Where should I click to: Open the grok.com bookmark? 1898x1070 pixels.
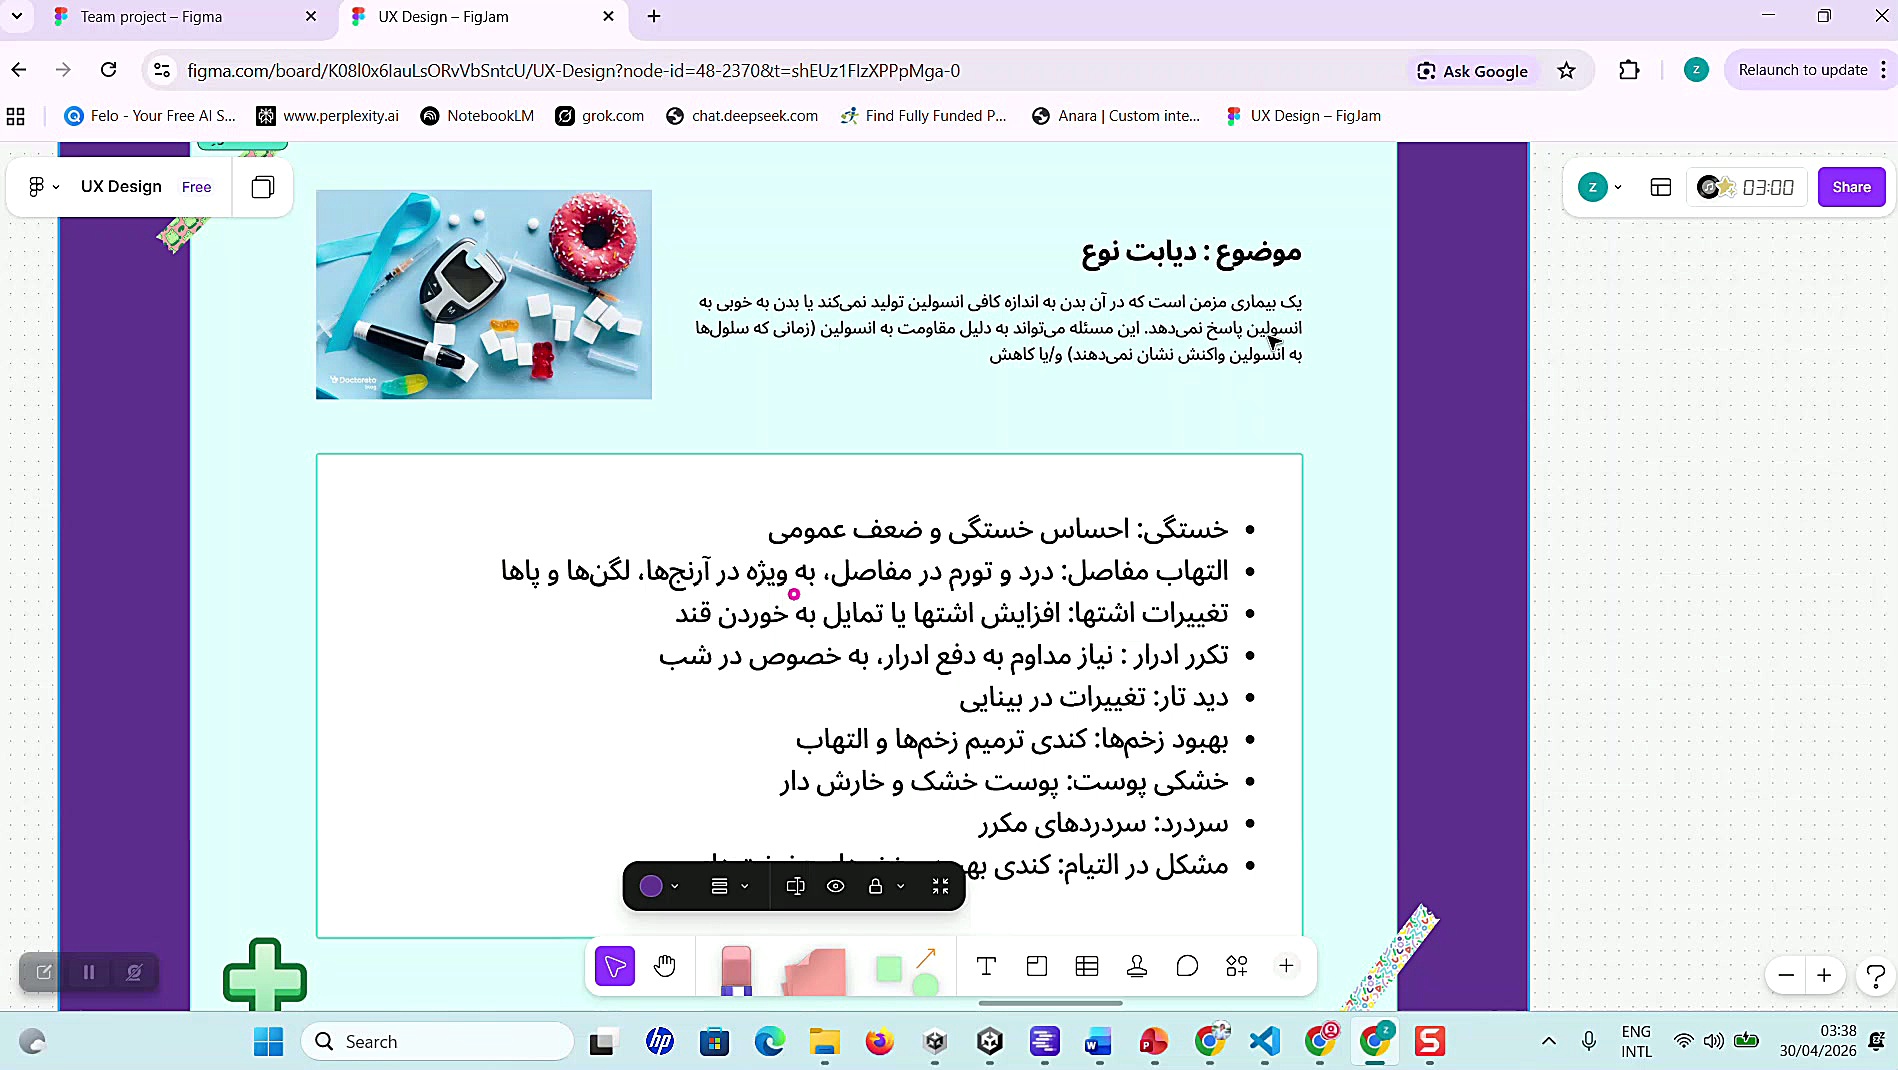[601, 116]
